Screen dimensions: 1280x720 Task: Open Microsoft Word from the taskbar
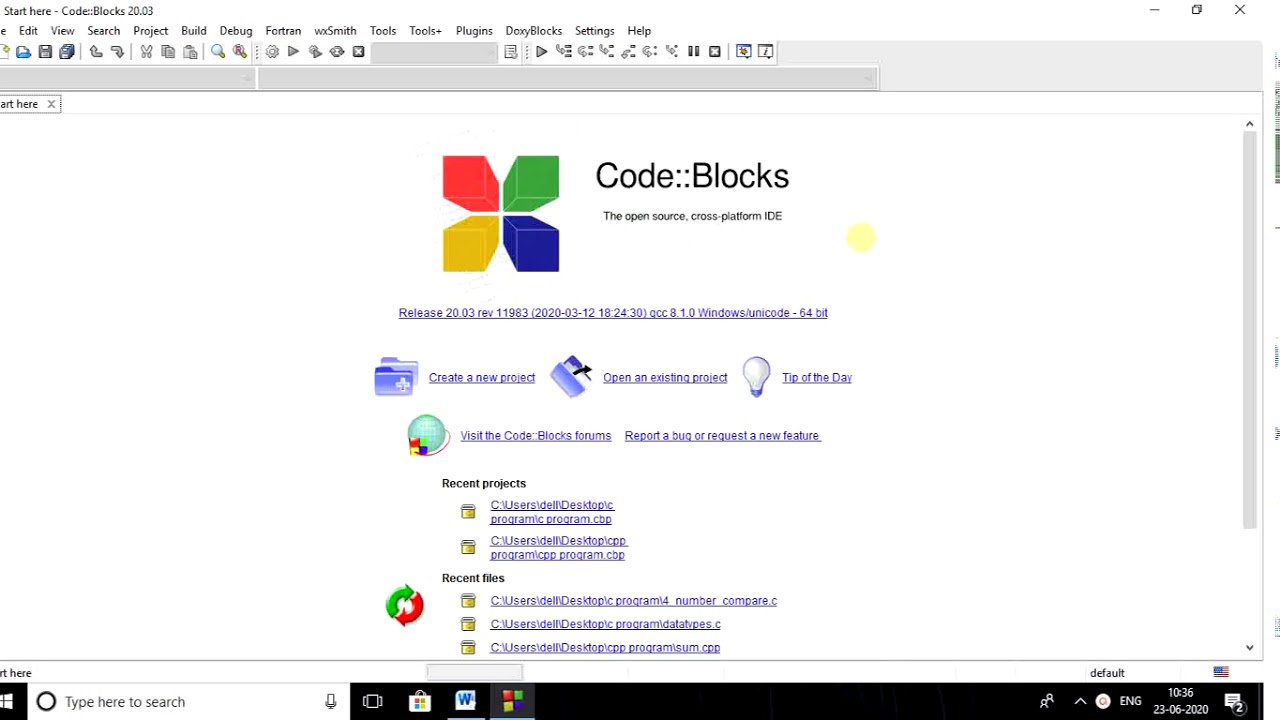click(x=465, y=702)
